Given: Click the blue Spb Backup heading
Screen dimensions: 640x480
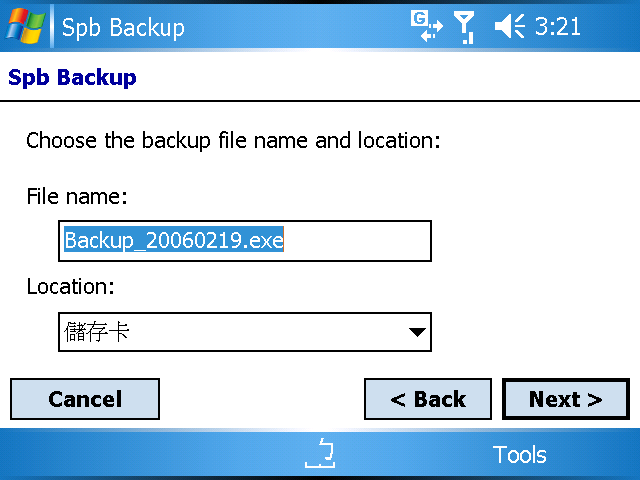Looking at the screenshot, I should click(x=72, y=78).
